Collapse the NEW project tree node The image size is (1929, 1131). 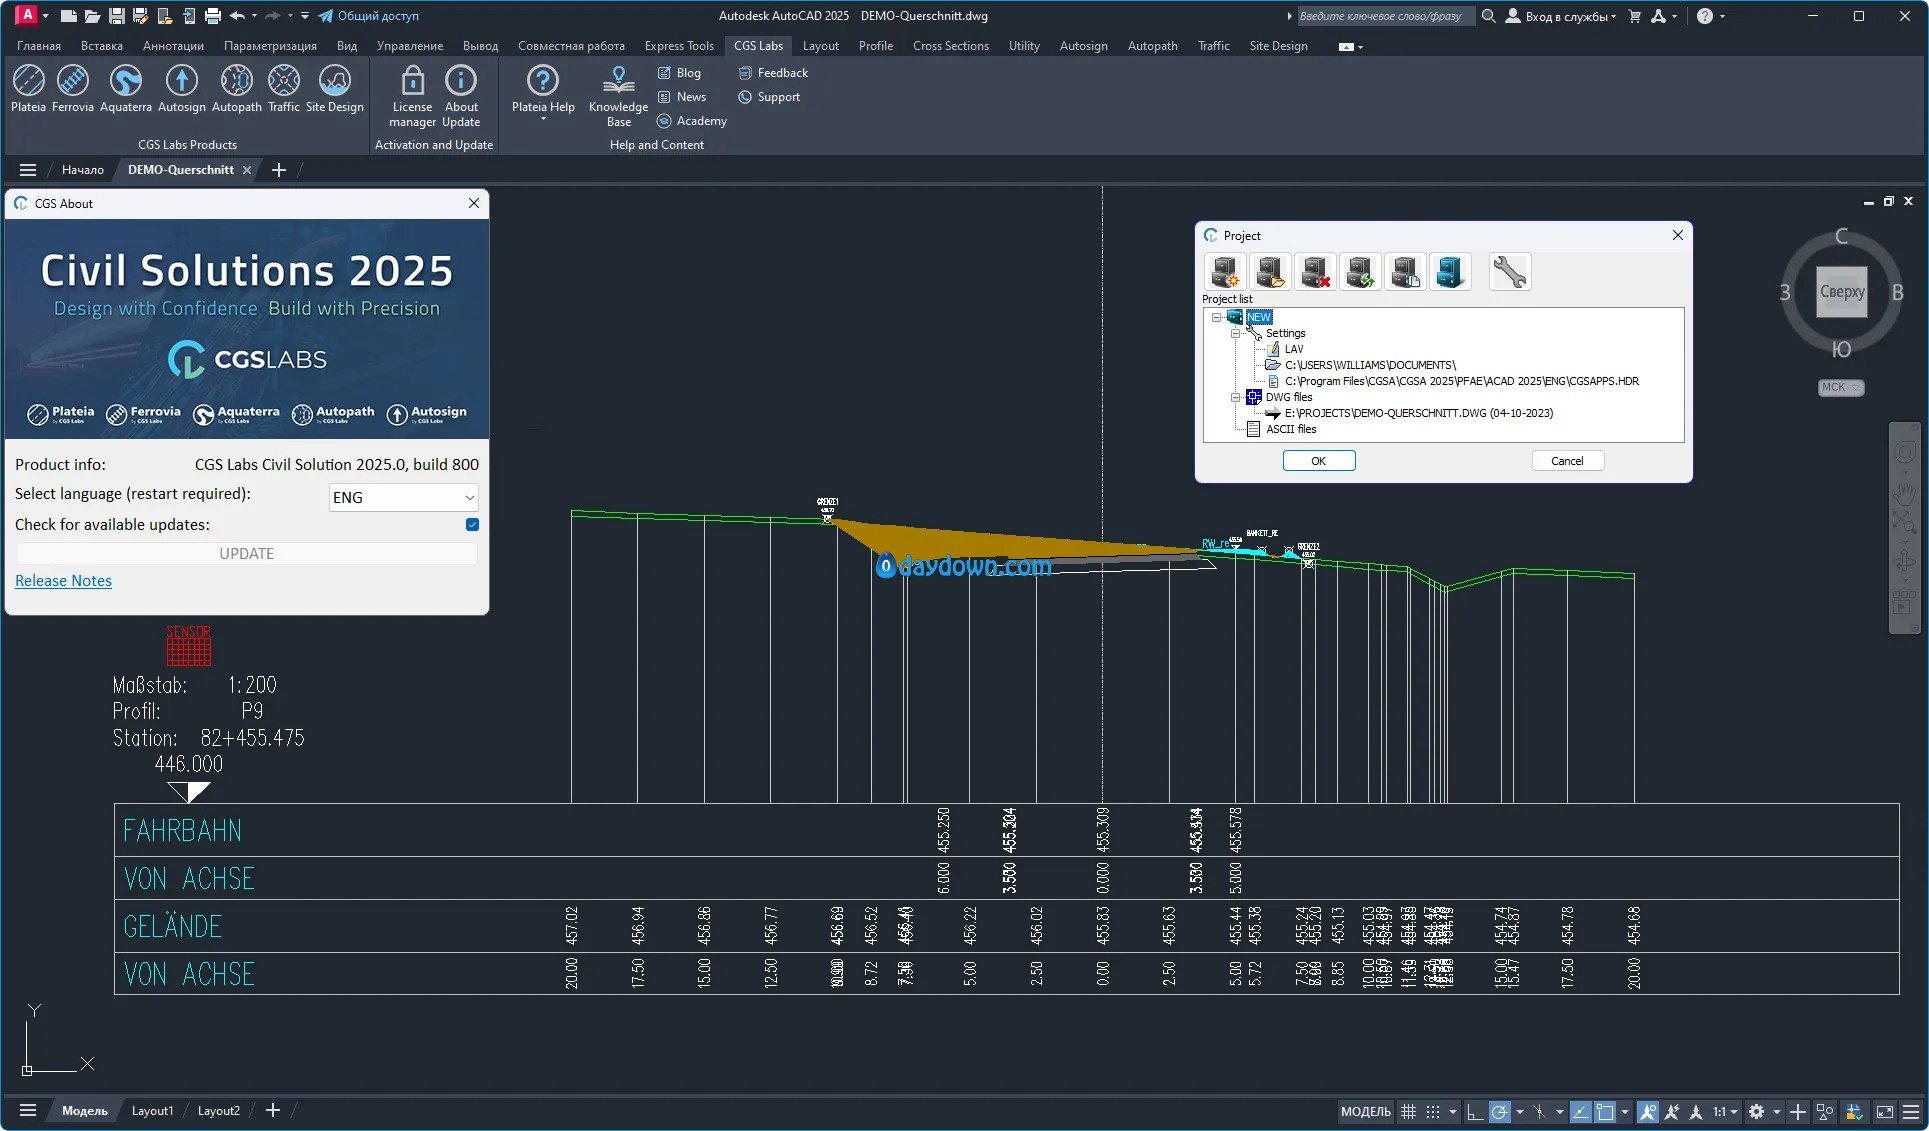[1216, 317]
